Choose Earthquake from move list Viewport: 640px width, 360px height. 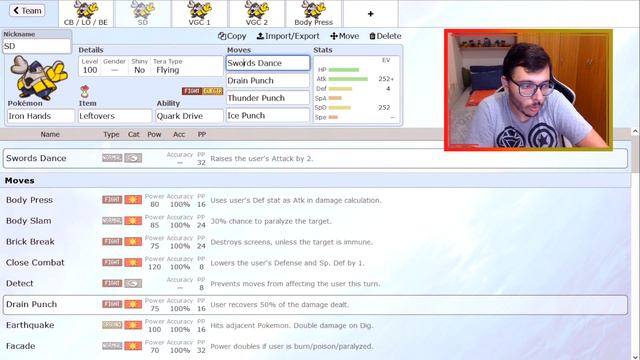click(315, 325)
